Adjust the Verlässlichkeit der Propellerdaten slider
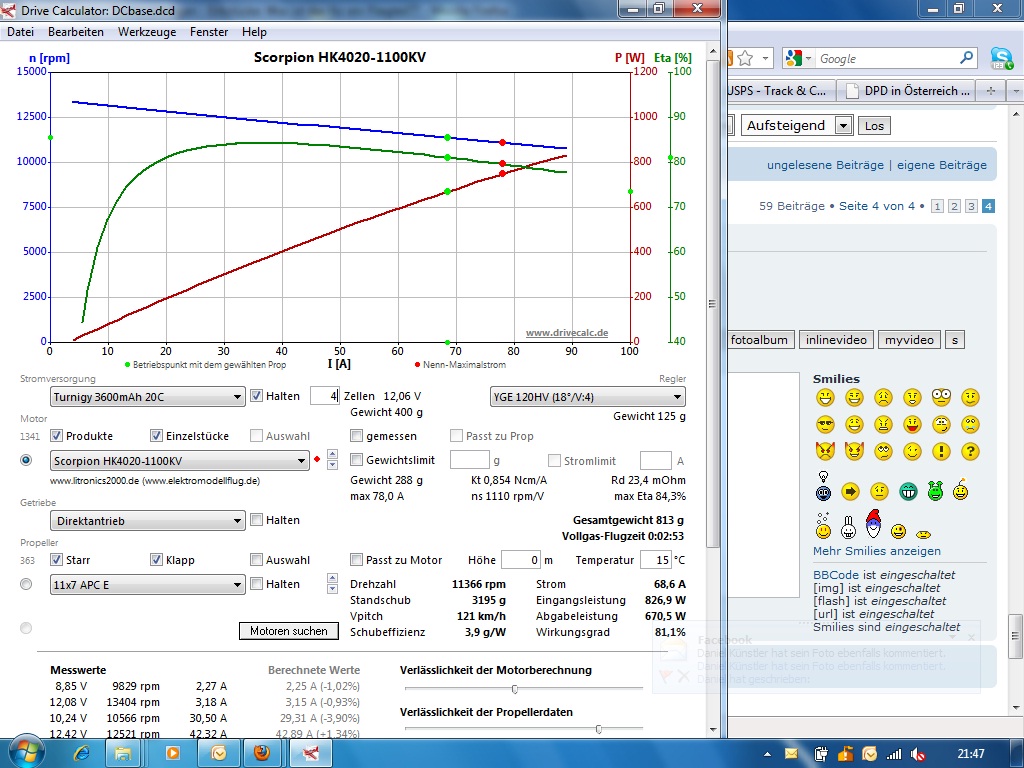Viewport: 1024px width, 768px height. tap(598, 729)
